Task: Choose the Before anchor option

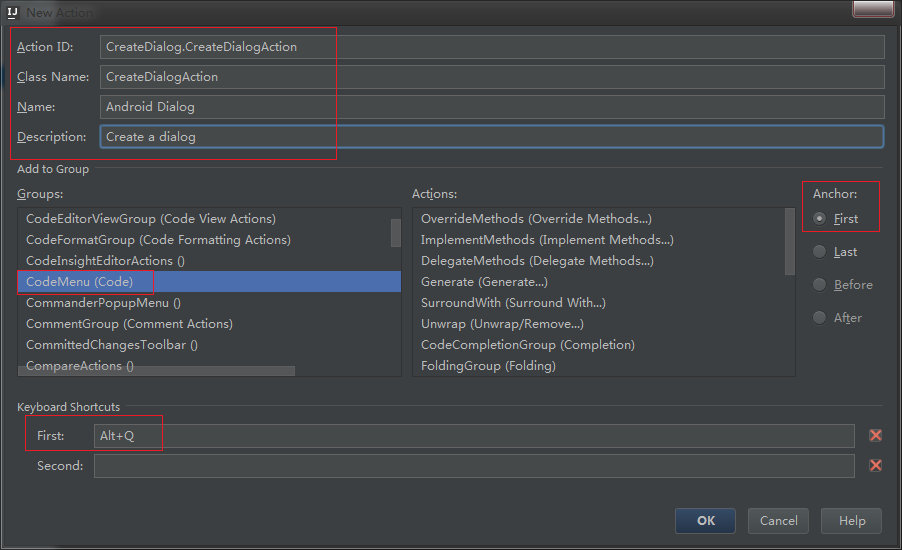Action: 820,284
